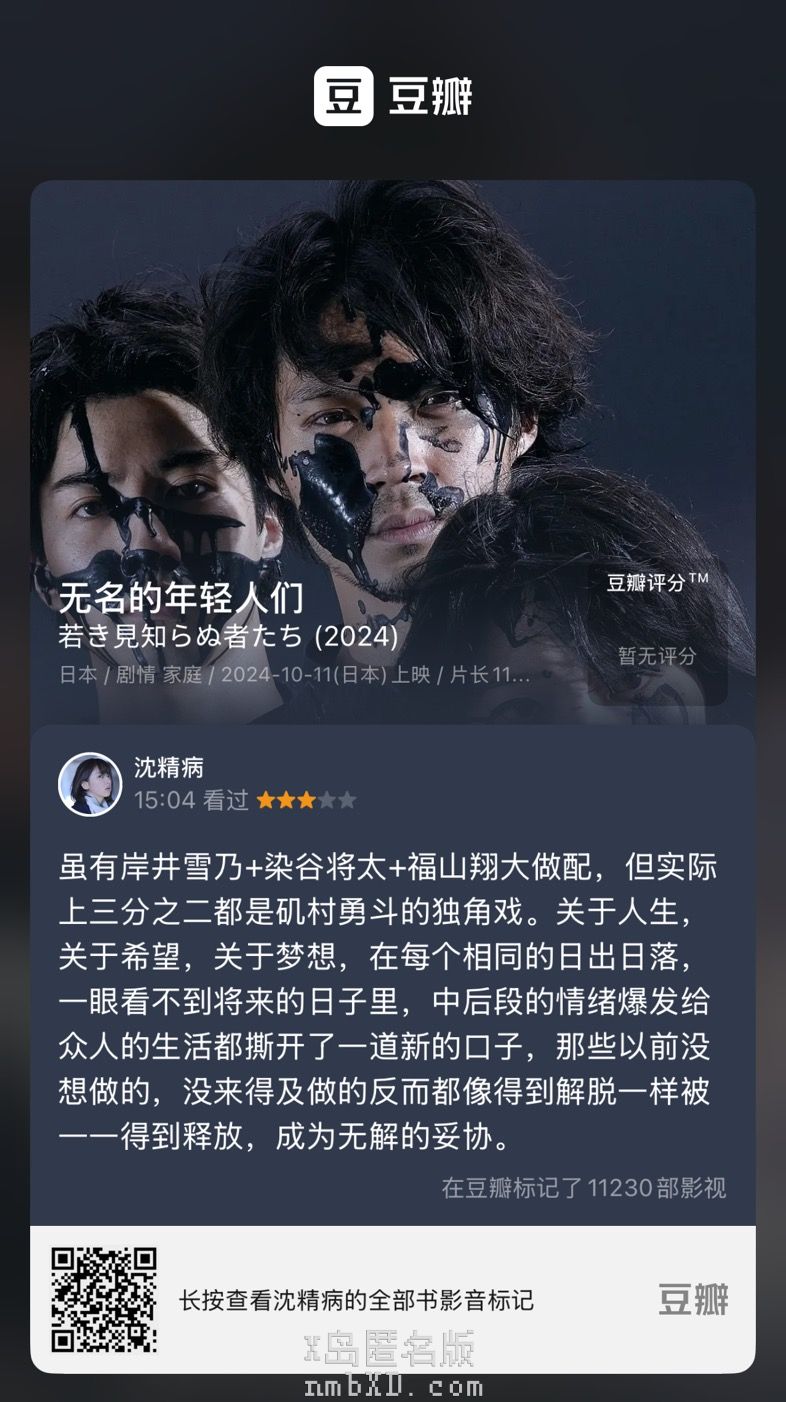Viewport: 786px width, 1402px height.
Task: Tap 在豆瓣标记了 11230 部影视 text
Action: pos(584,1188)
